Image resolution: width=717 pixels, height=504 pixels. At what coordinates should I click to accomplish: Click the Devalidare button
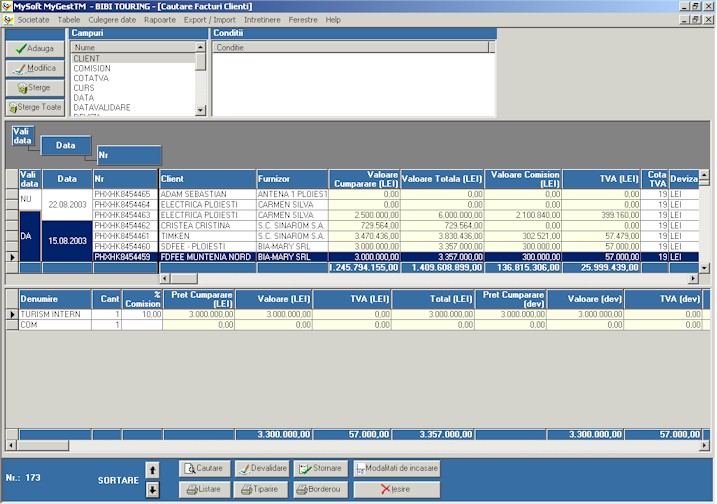tap(262, 468)
